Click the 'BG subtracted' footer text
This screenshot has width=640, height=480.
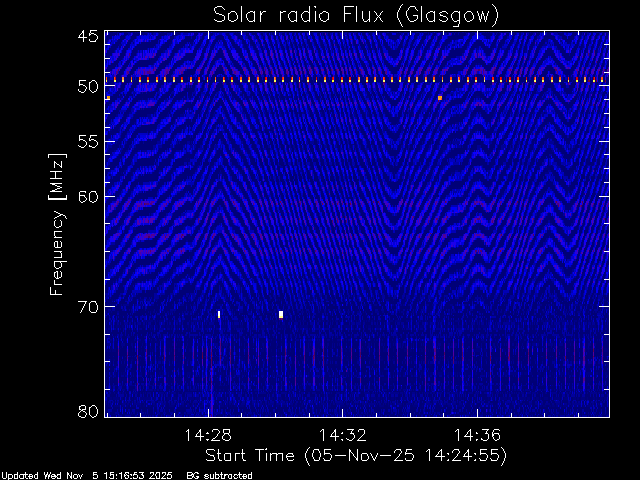(220, 476)
